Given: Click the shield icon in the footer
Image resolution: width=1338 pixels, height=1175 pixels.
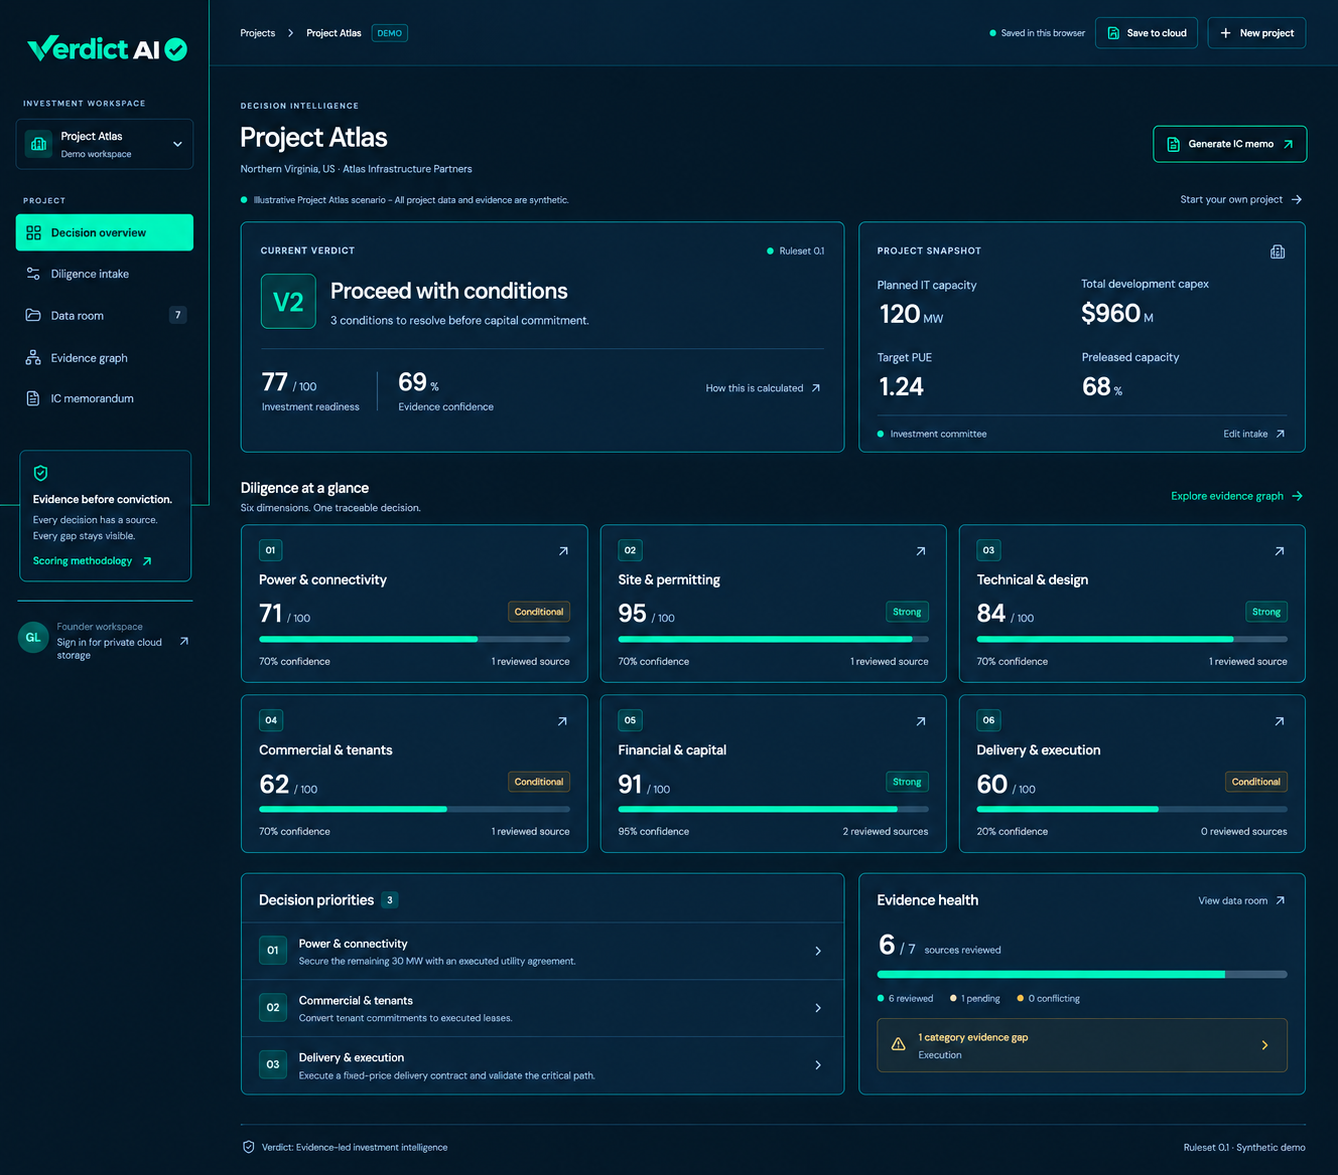Looking at the screenshot, I should [248, 1147].
